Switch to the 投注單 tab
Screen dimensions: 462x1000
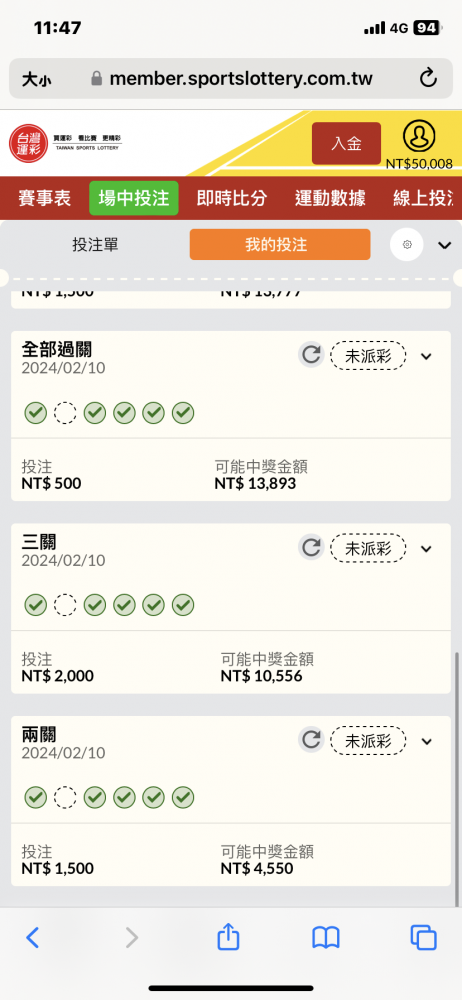click(95, 245)
